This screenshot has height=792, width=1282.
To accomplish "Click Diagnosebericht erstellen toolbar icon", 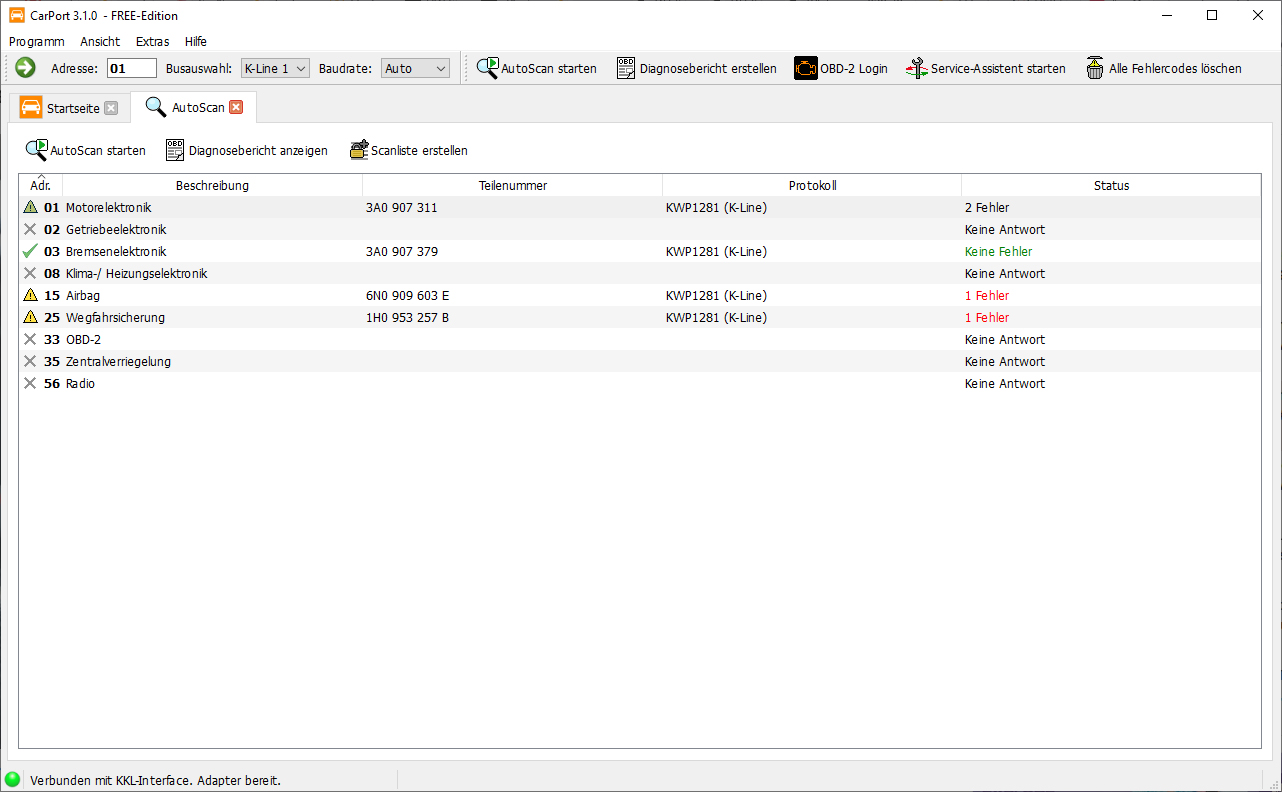I will pos(626,68).
